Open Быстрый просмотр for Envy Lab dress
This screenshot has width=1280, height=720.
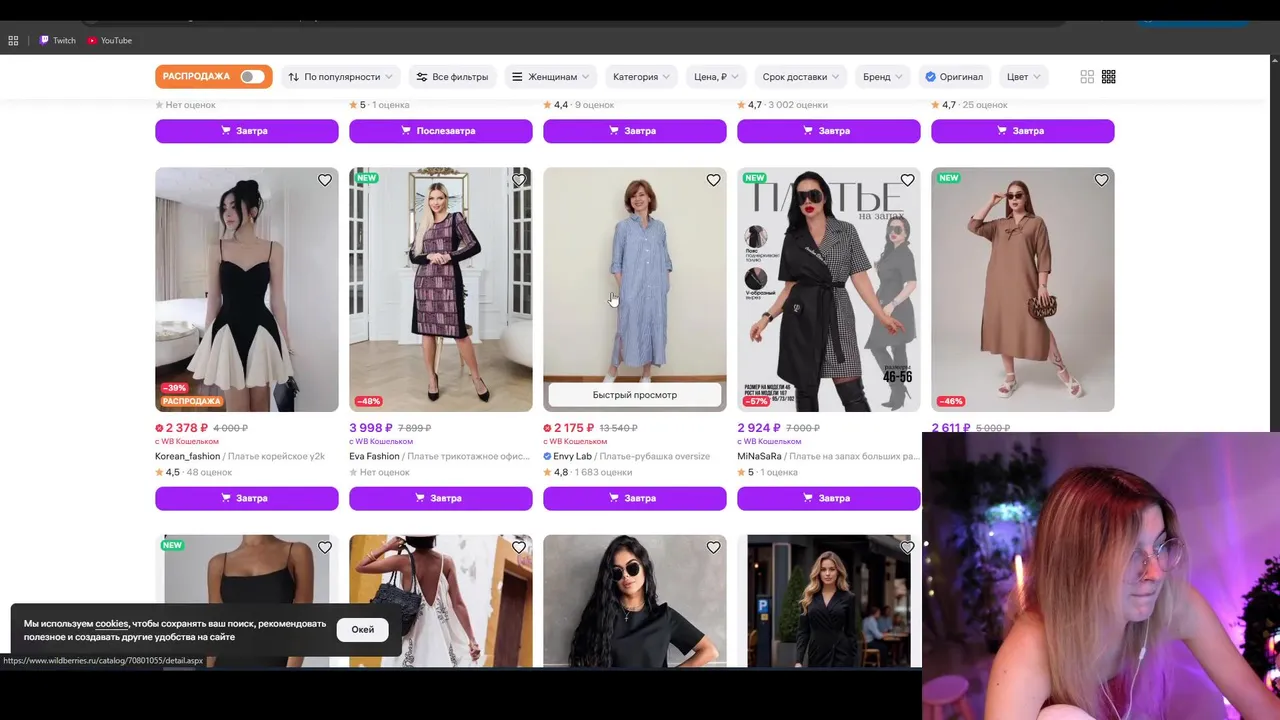635,395
